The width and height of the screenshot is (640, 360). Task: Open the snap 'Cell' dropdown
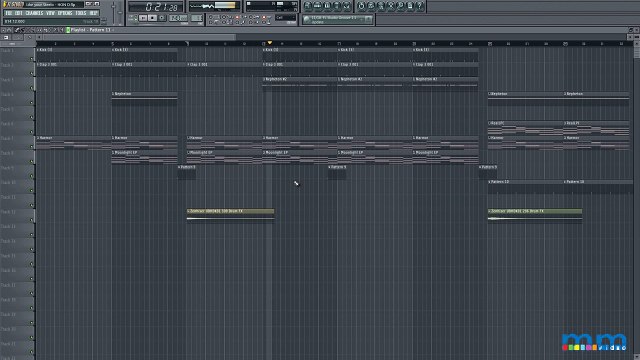click(x=285, y=18)
